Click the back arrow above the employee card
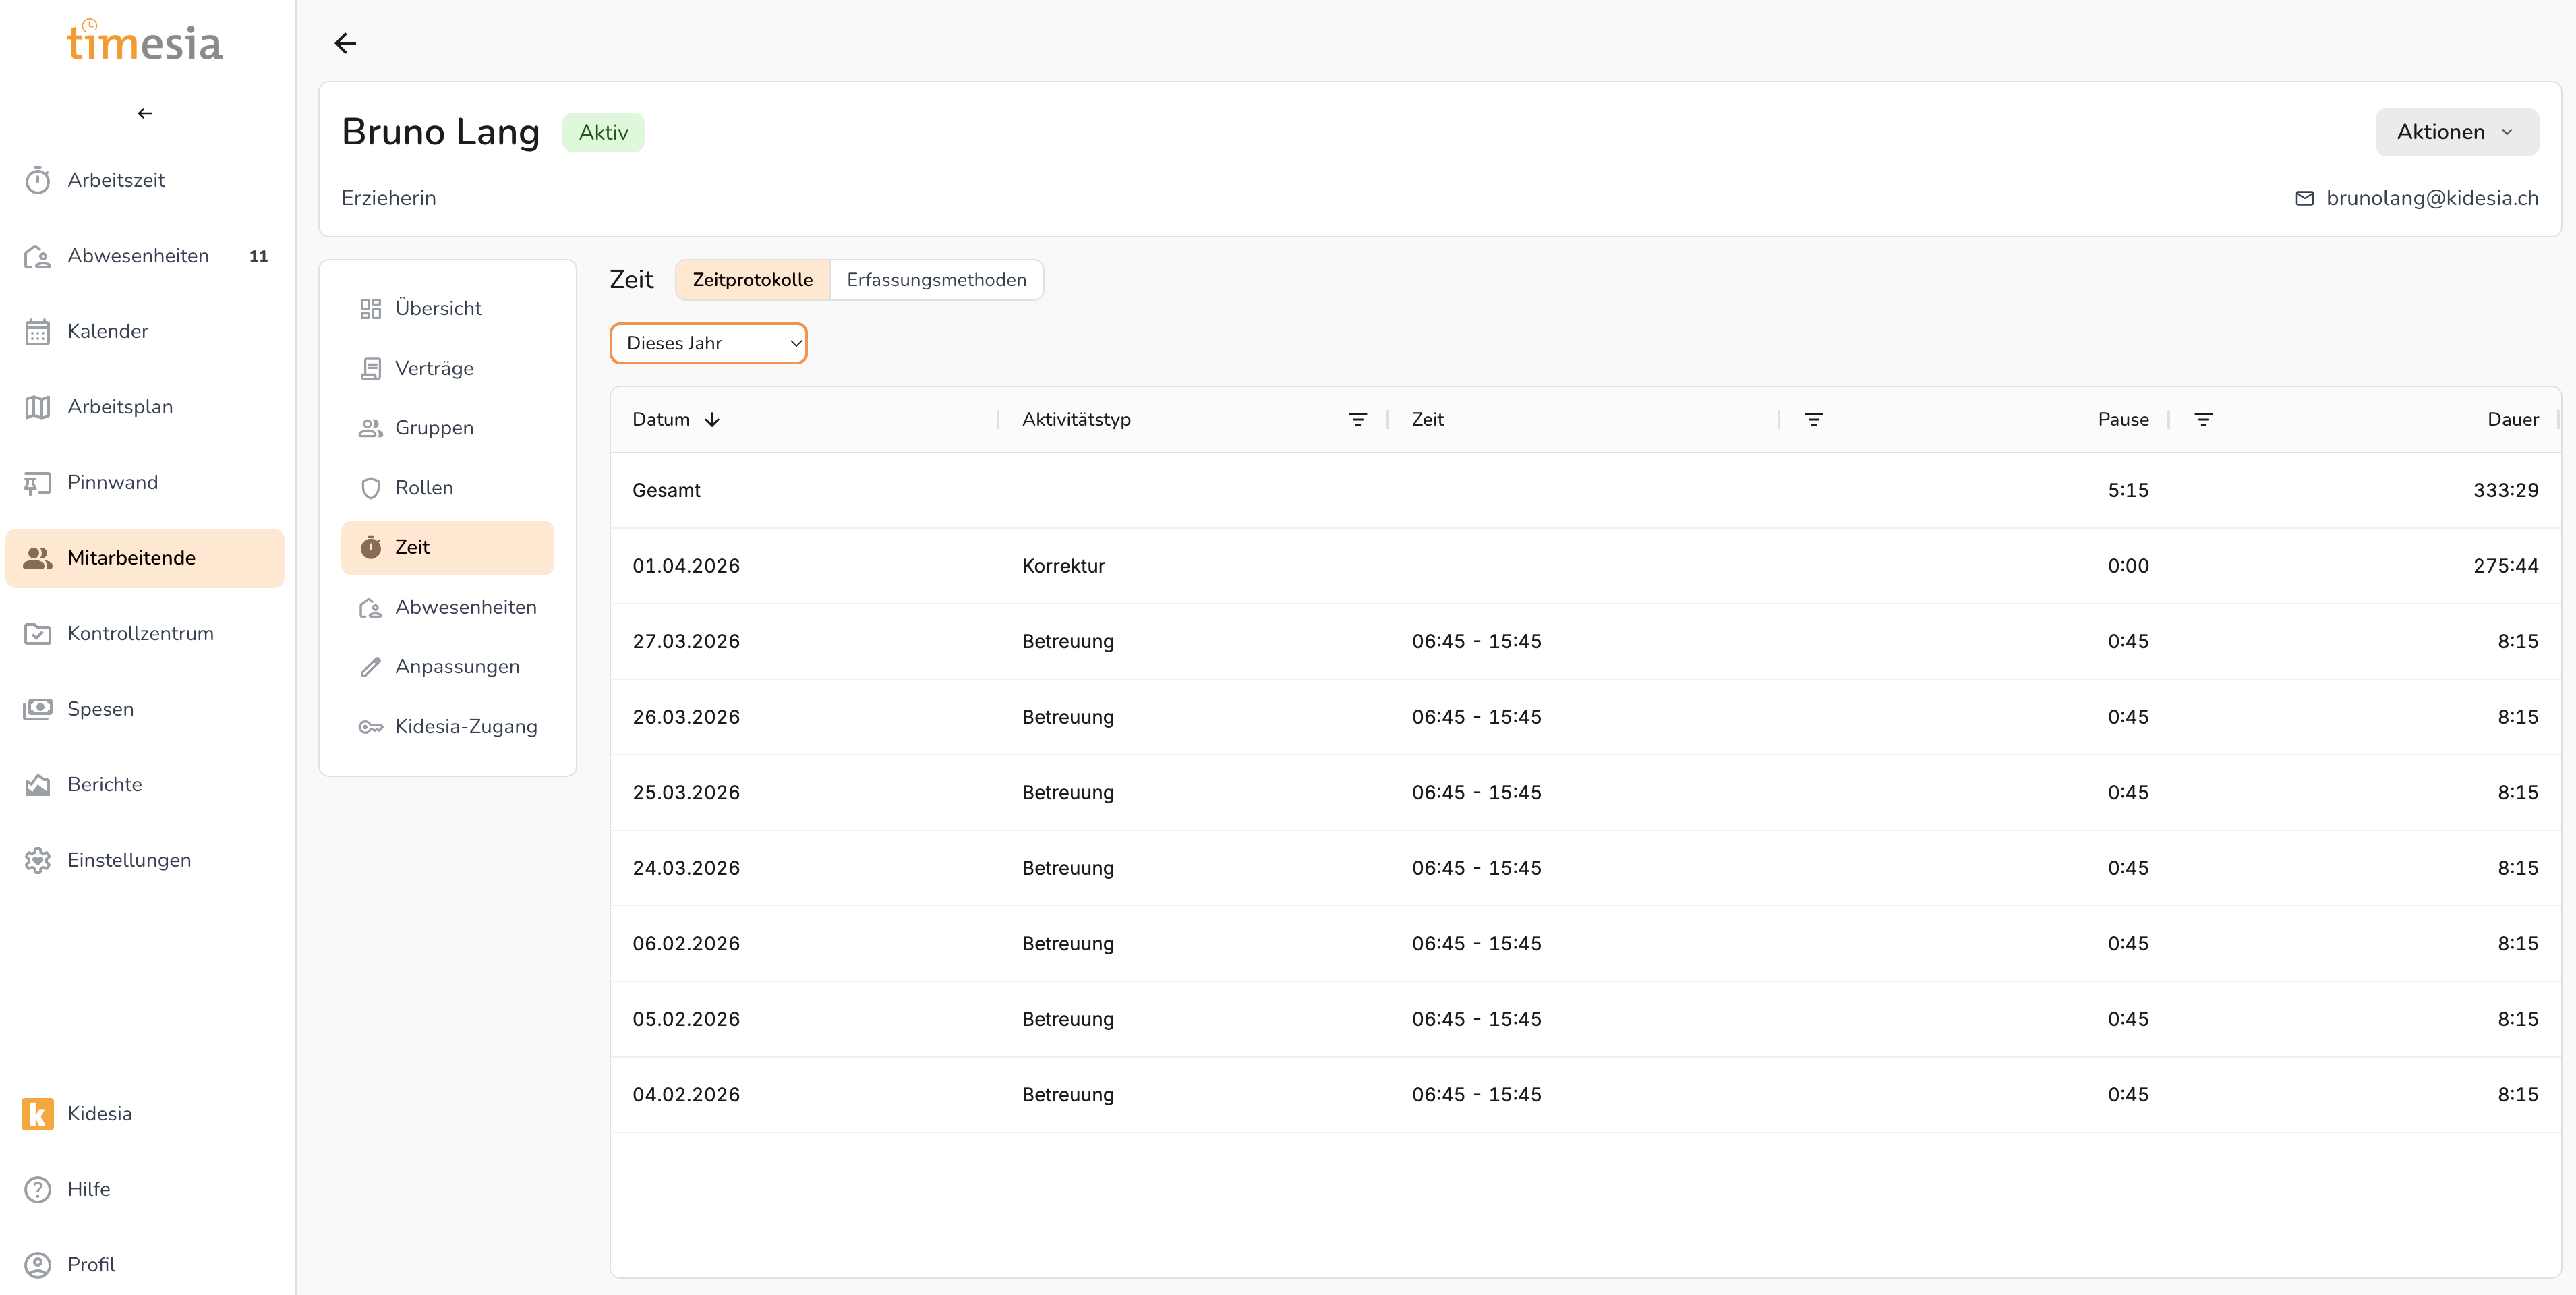The image size is (2576, 1295). 345,43
